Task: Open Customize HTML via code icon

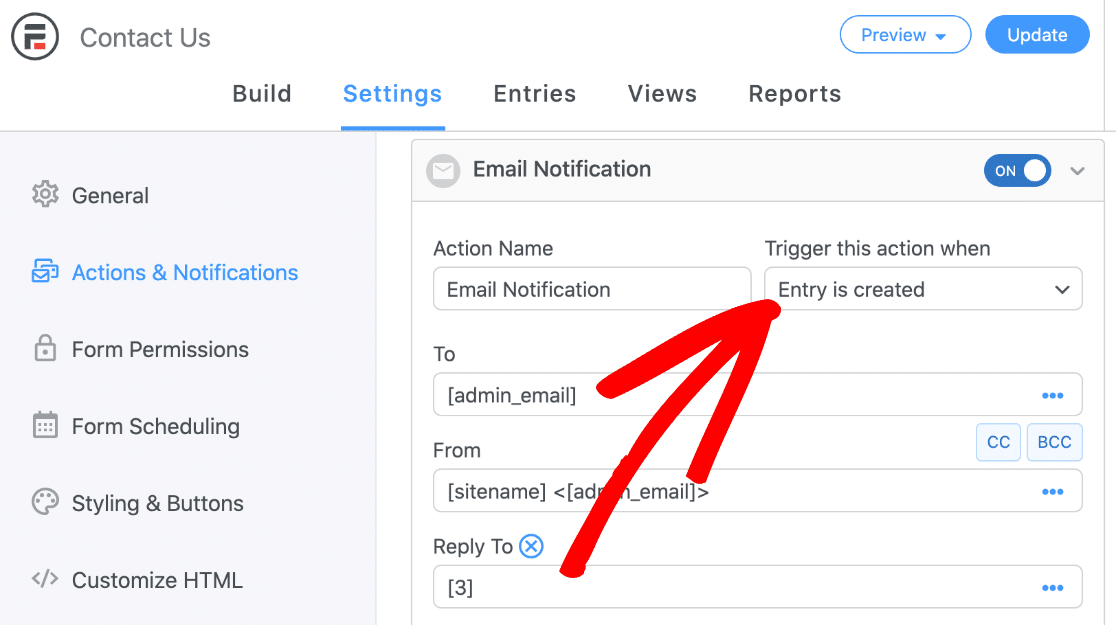Action: 44,580
